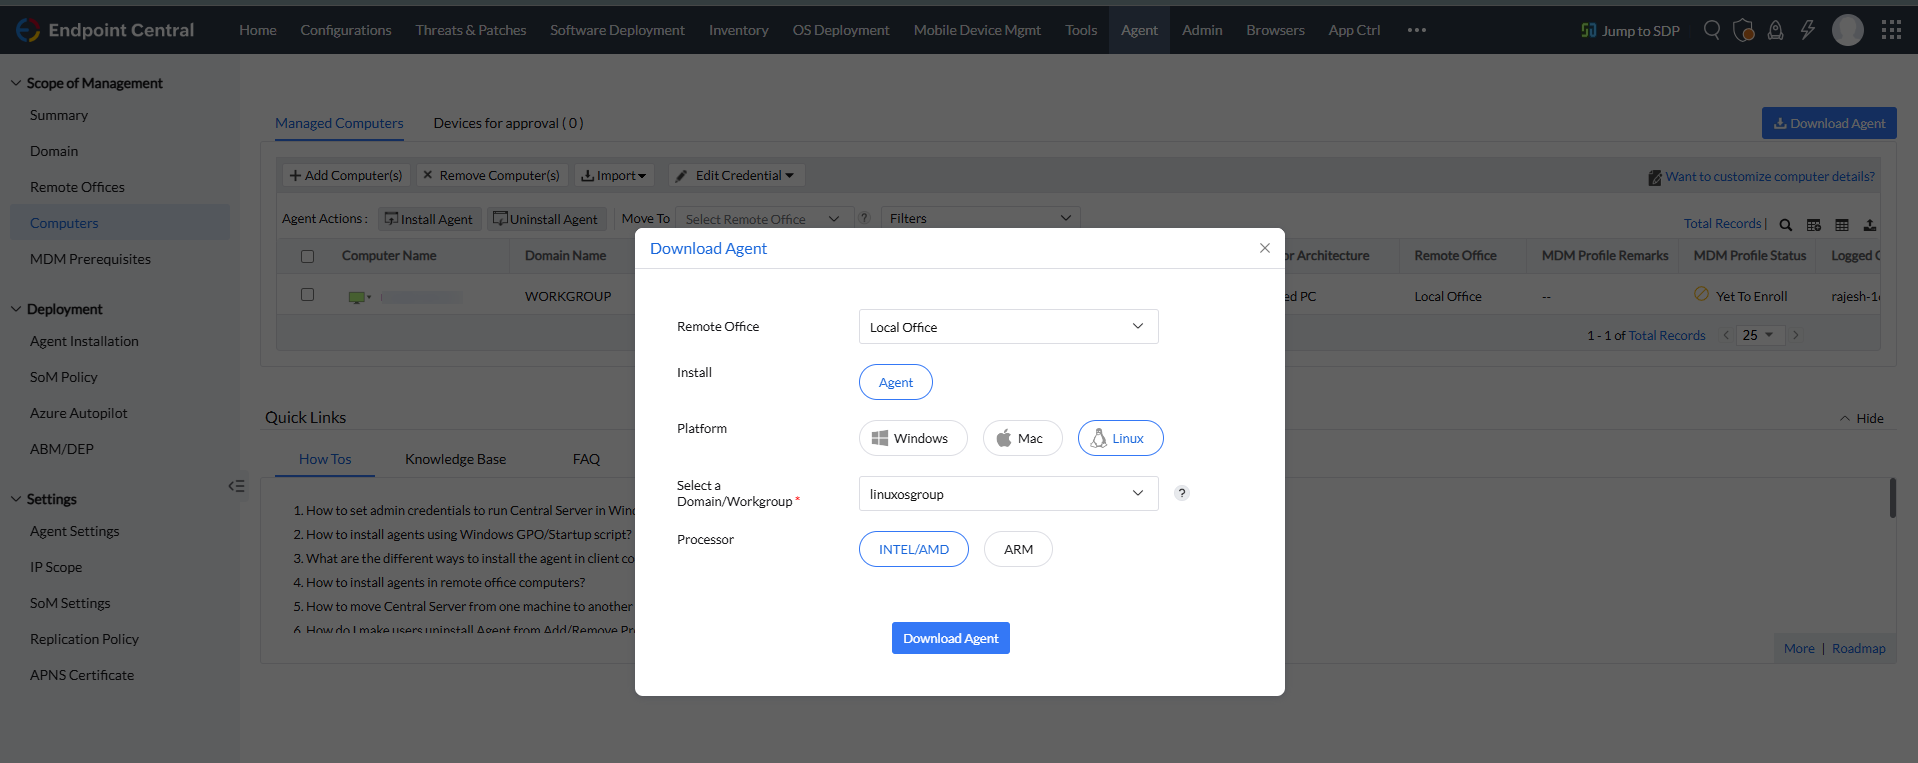Click the Download Agent button at top right

(1829, 123)
